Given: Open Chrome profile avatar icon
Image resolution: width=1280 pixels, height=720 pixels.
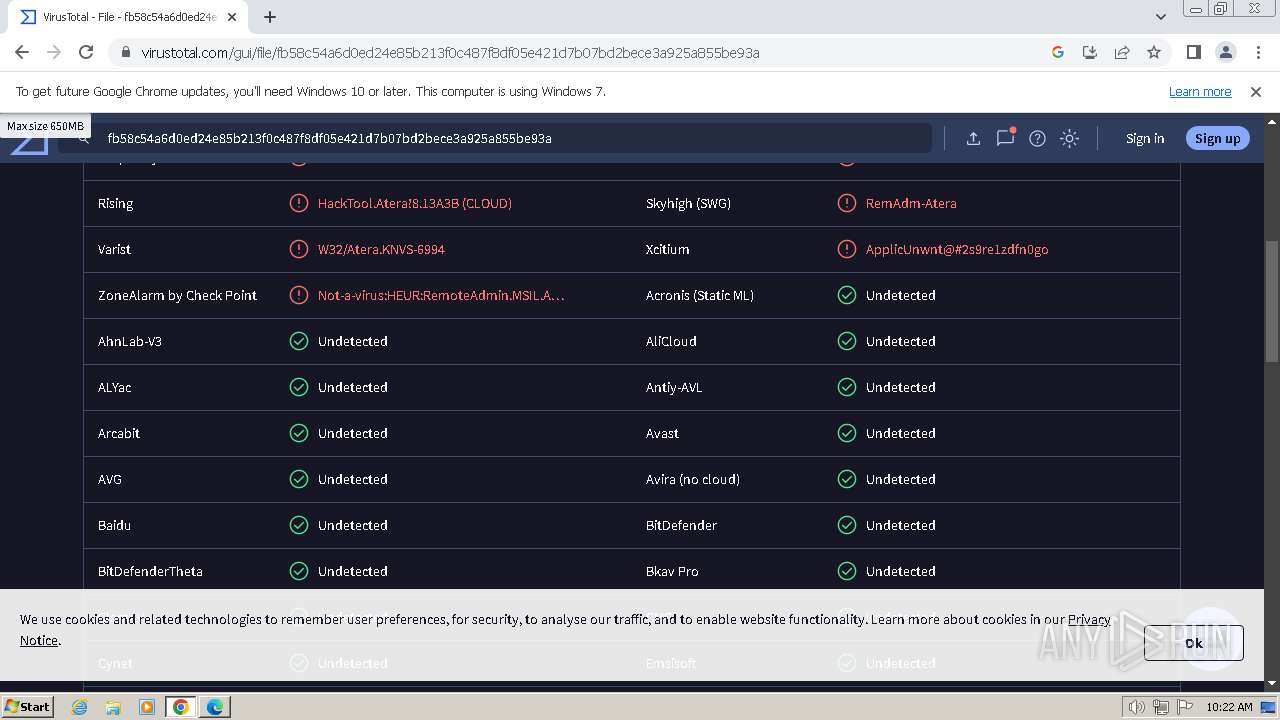Looking at the screenshot, I should tap(1225, 52).
